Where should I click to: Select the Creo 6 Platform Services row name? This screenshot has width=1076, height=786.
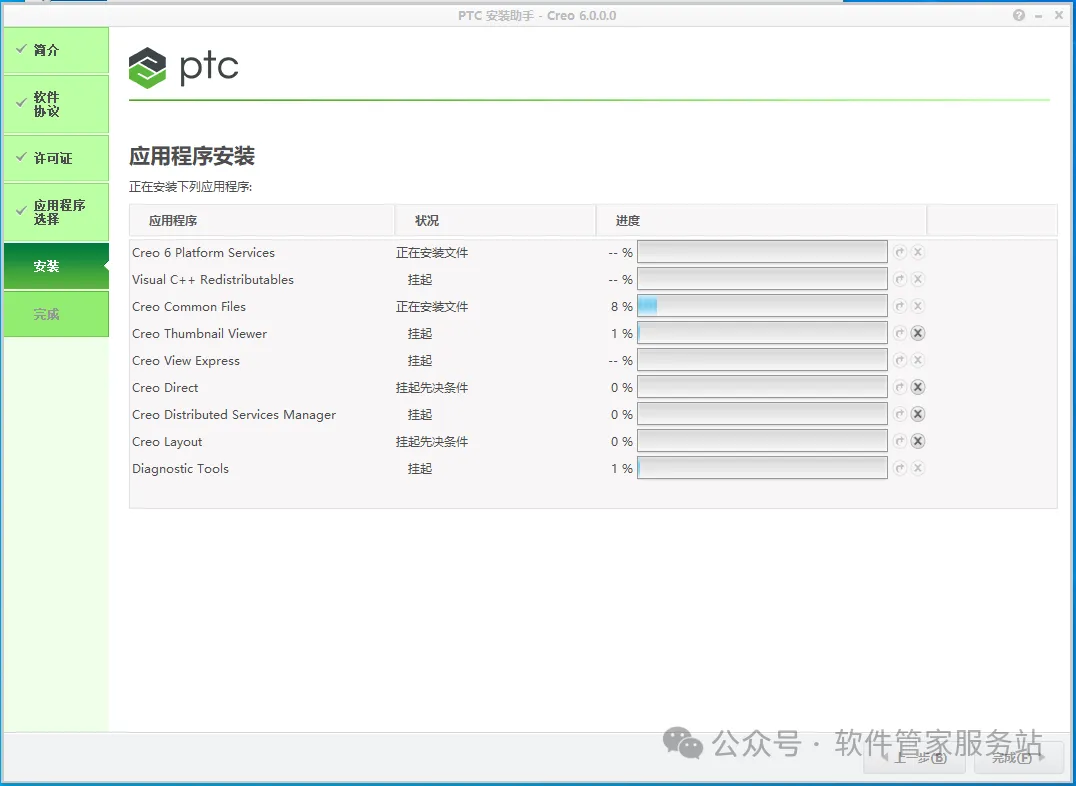(x=203, y=253)
